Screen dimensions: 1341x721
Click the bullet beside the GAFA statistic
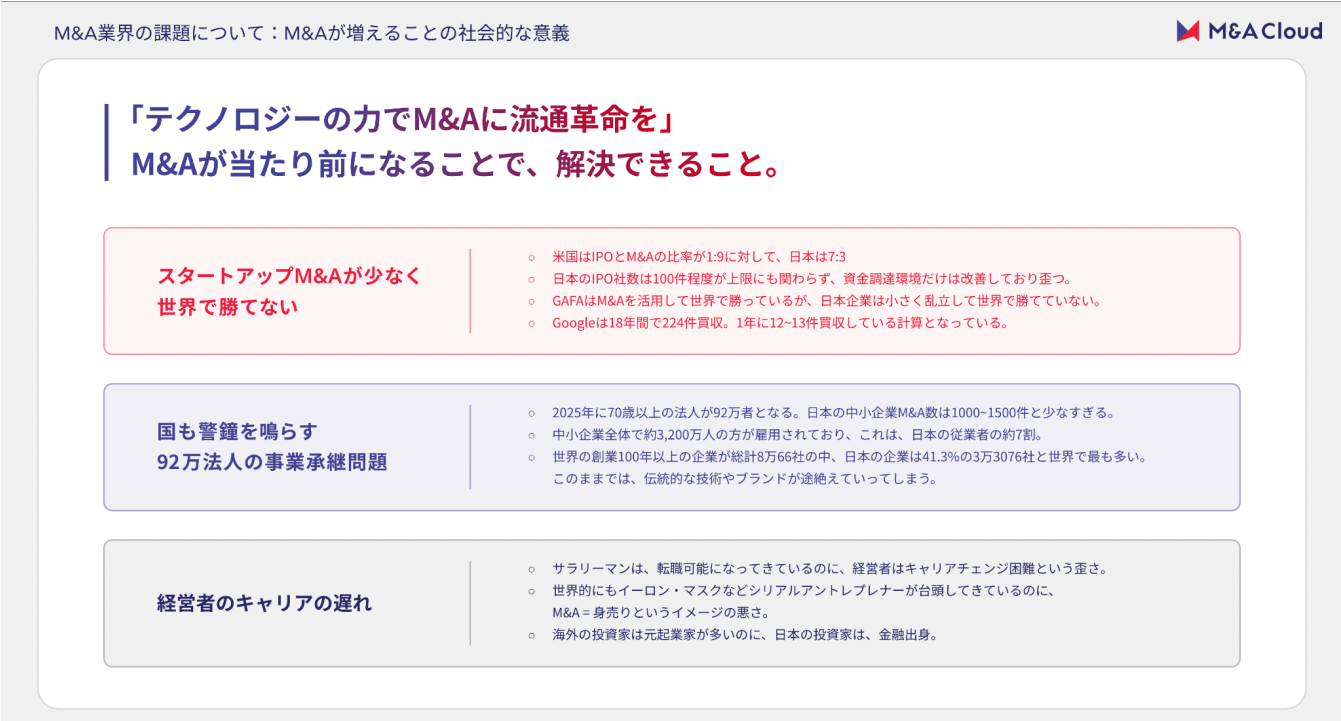[531, 299]
